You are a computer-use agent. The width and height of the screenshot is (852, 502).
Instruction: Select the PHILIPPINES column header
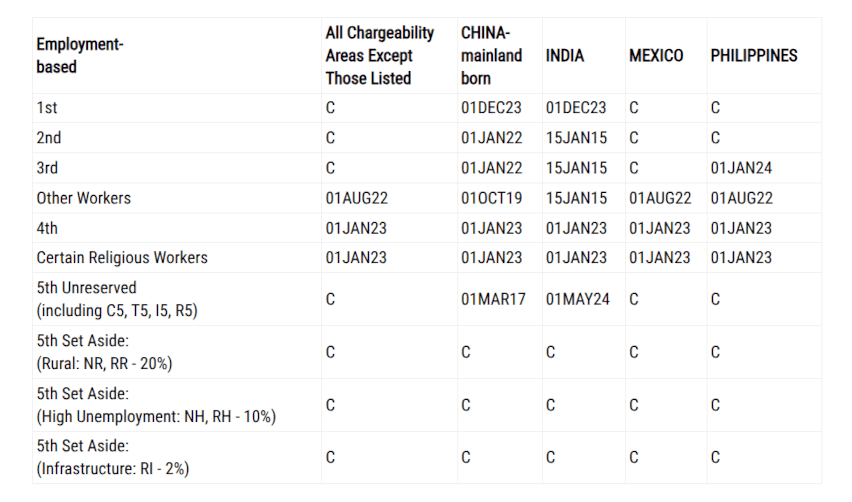click(x=754, y=55)
